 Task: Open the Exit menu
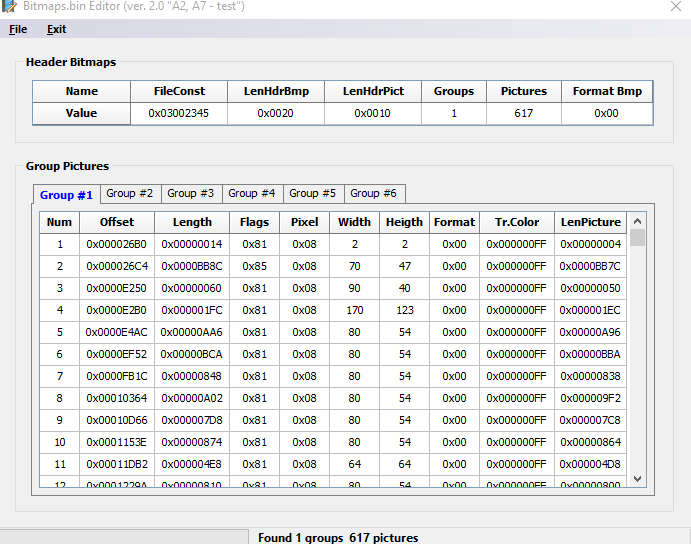[56, 29]
